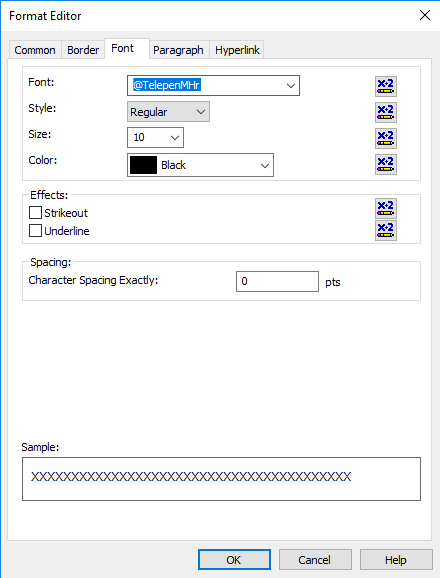Image resolution: width=440 pixels, height=578 pixels.
Task: Enable the Strikeout checkbox
Action: click(35, 213)
